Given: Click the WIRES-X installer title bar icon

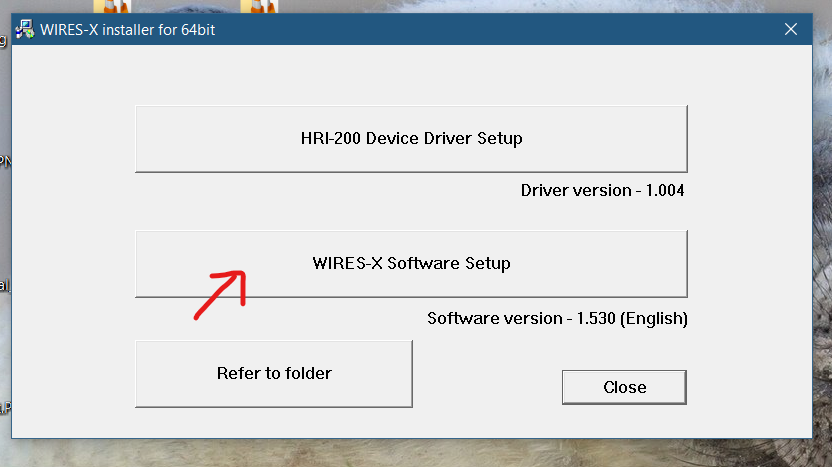Looking at the screenshot, I should coord(24,29).
